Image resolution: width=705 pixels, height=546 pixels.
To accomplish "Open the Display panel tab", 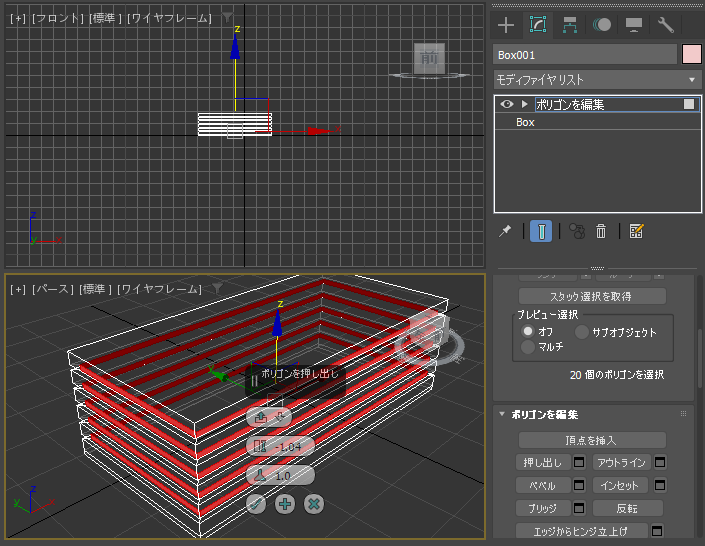I will [x=634, y=25].
